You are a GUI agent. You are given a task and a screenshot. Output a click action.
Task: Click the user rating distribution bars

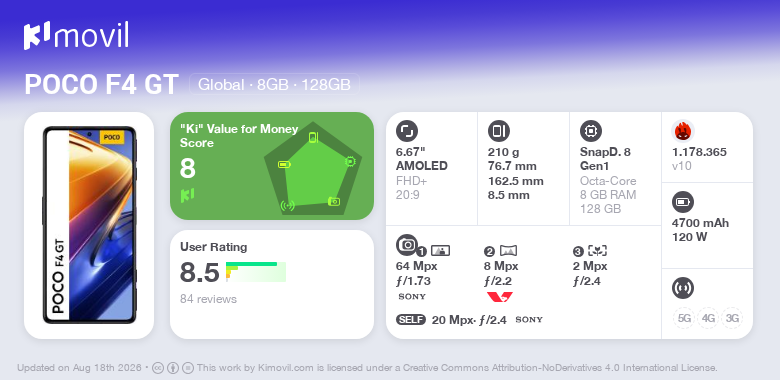256,272
